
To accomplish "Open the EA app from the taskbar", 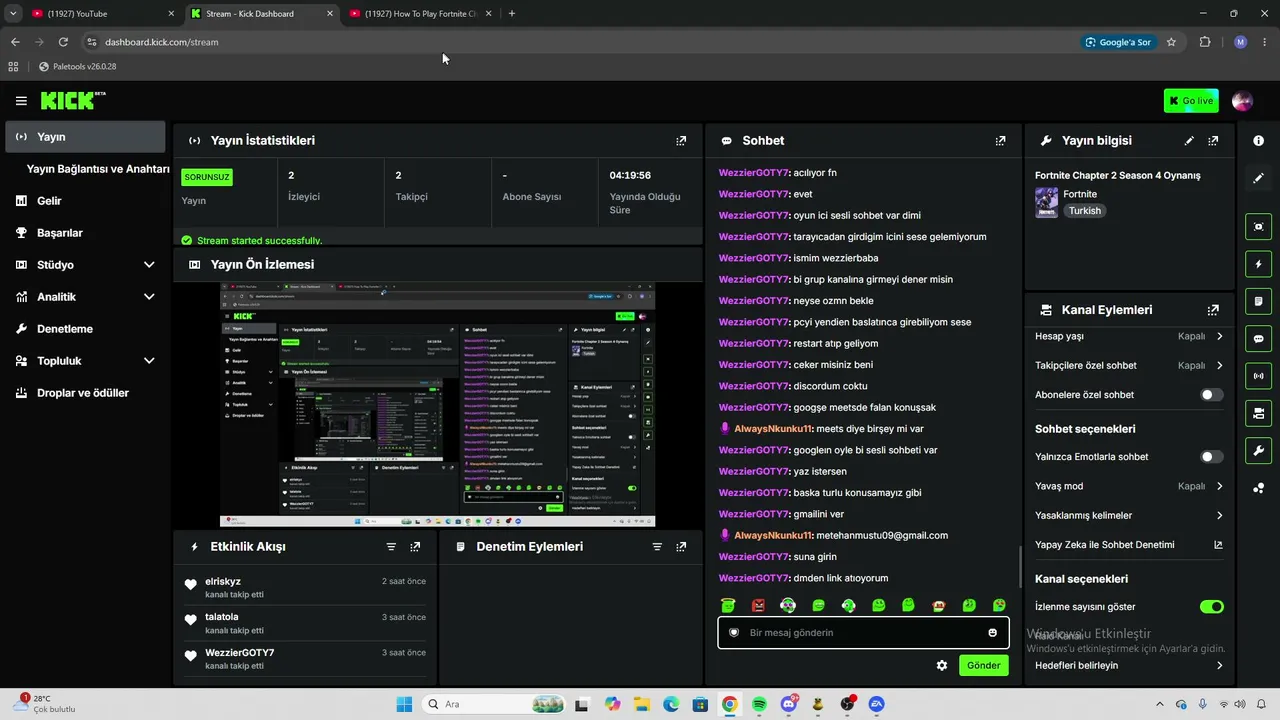I will coord(877,705).
